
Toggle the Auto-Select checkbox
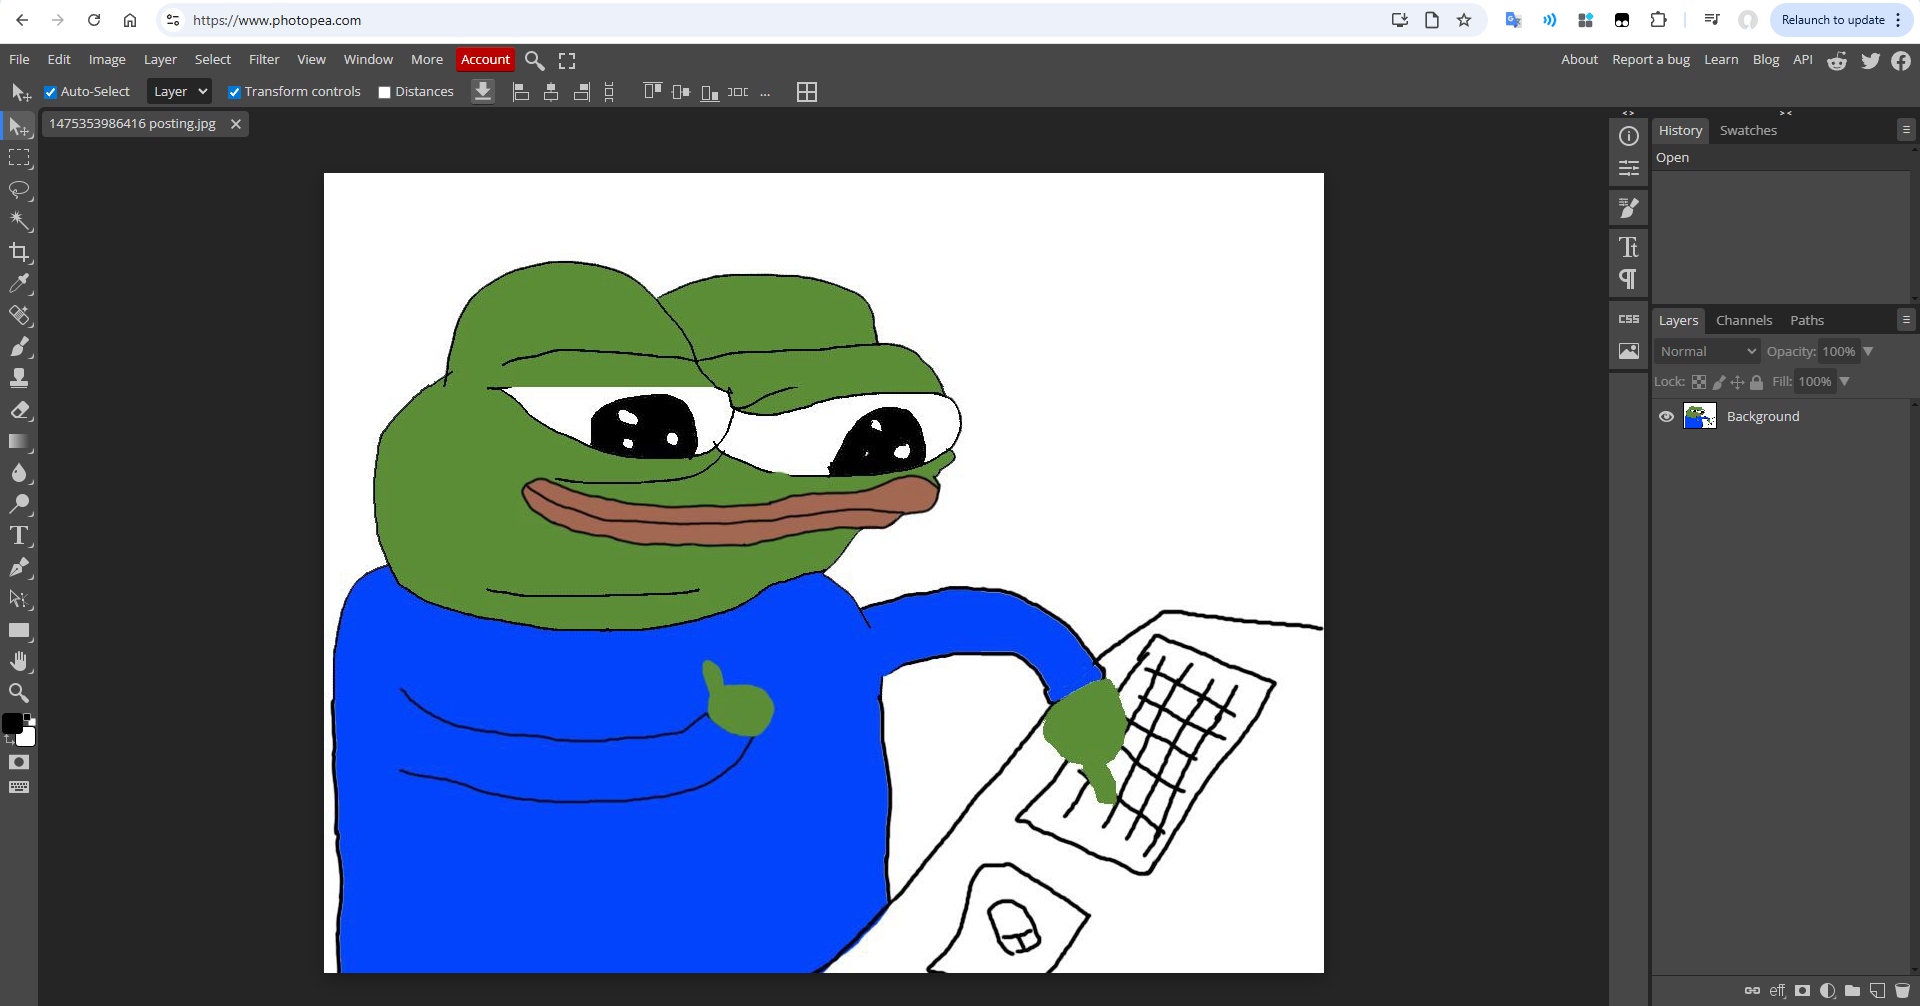pyautogui.click(x=50, y=92)
